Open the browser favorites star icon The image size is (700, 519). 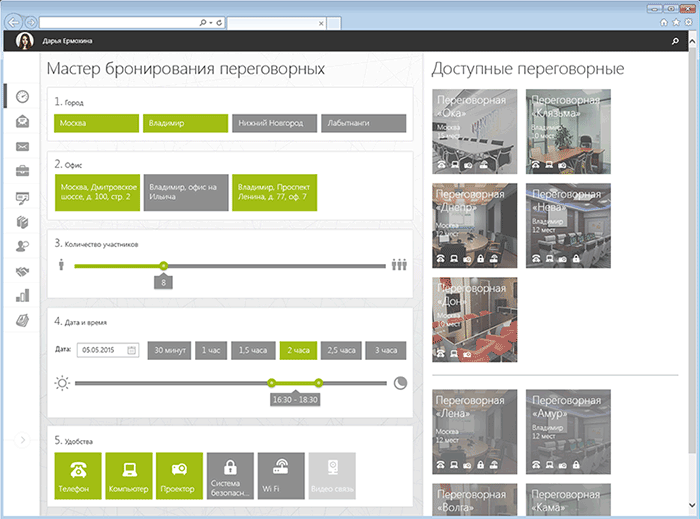(676, 22)
